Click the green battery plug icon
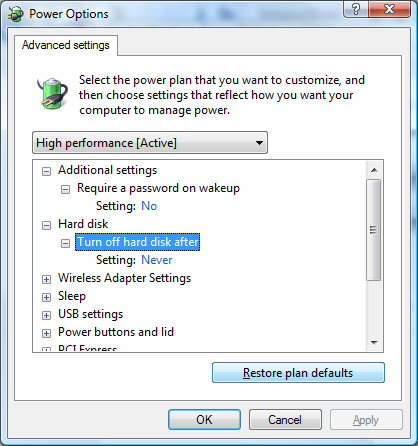Viewport: 418px width, 446px height. (x=52, y=94)
